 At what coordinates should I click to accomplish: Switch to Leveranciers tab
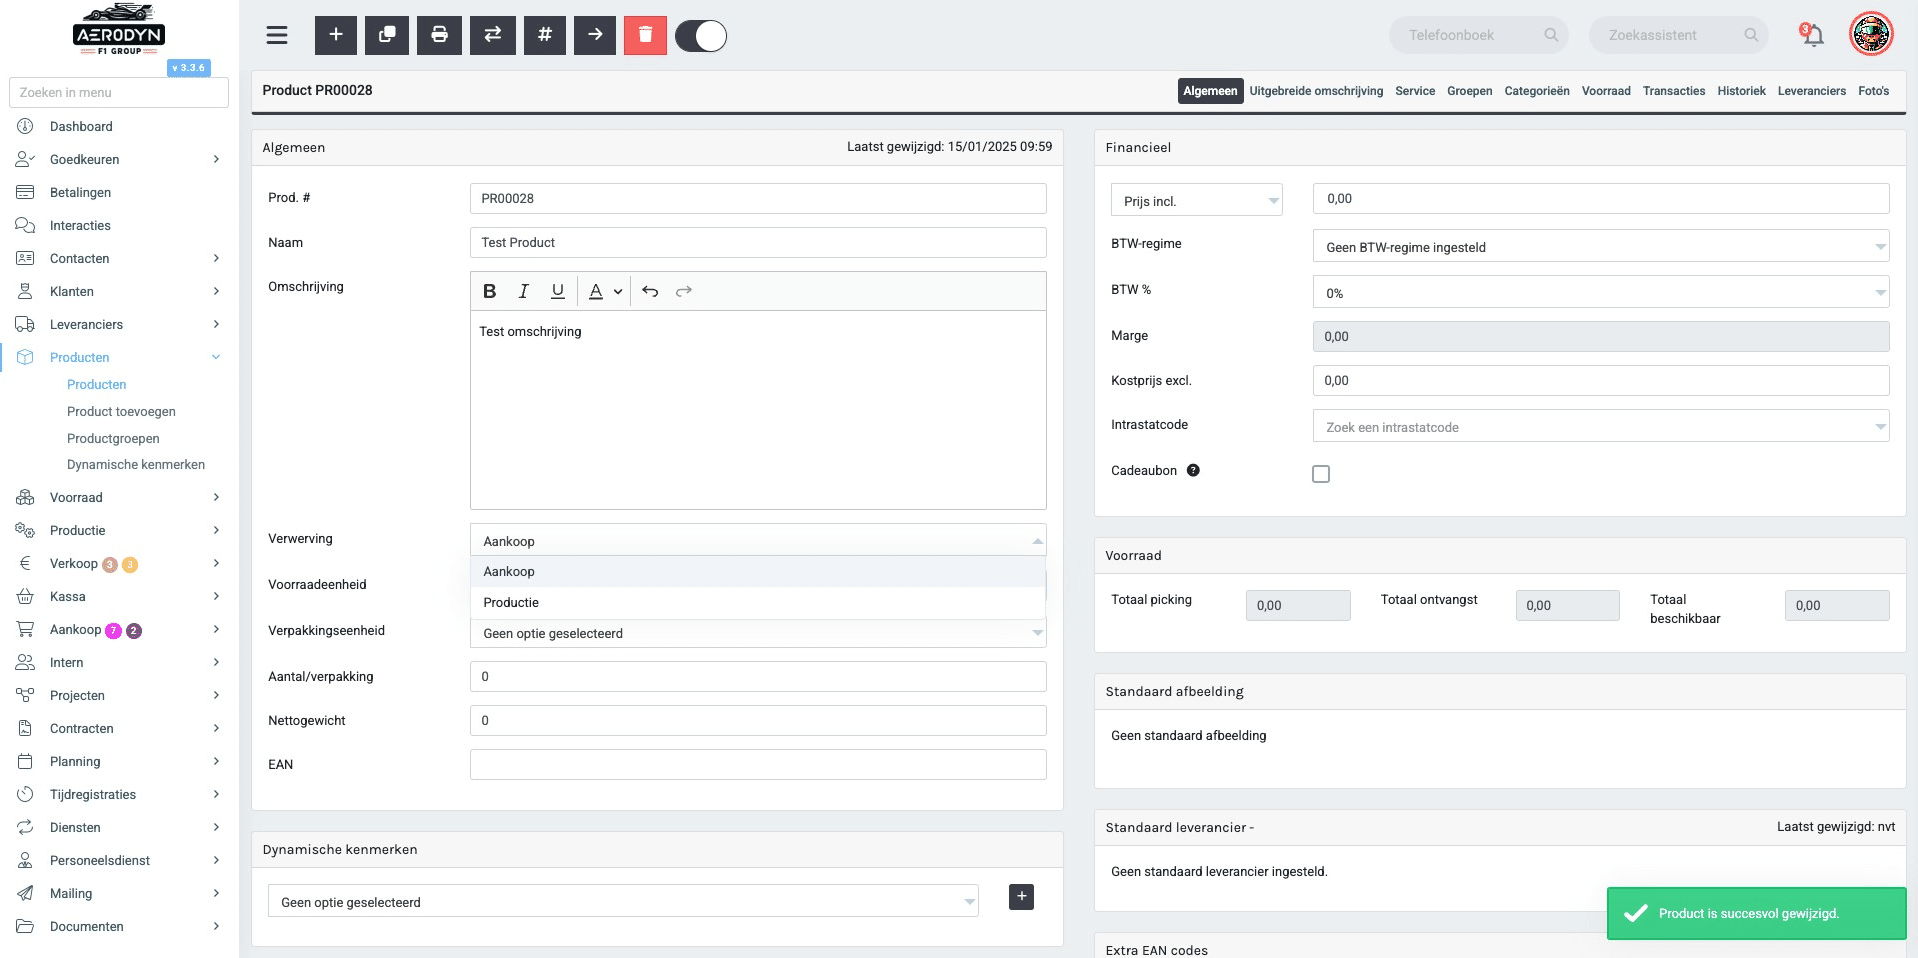pos(1811,91)
